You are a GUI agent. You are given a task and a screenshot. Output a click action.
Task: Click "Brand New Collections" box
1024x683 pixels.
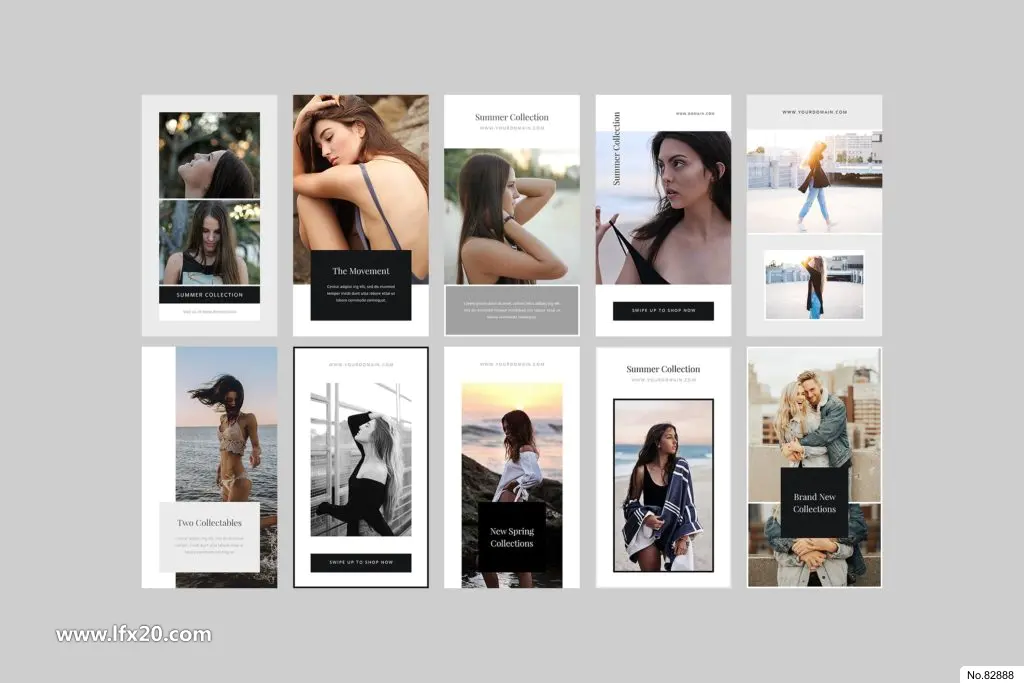(814, 503)
